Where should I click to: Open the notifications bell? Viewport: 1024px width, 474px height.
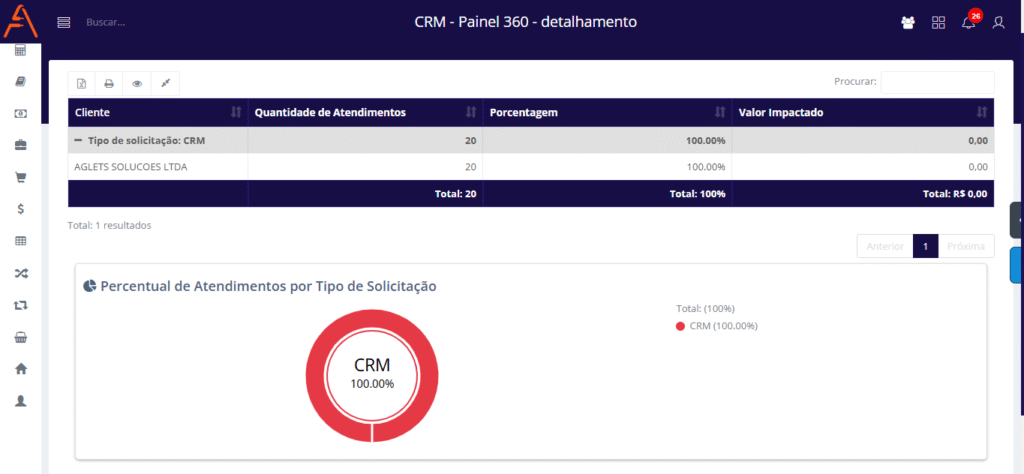pyautogui.click(x=968, y=22)
